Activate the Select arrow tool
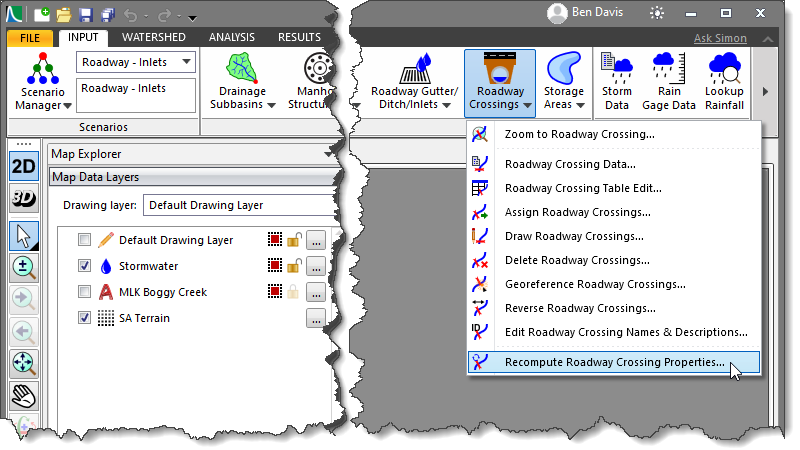This screenshot has width=800, height=450. [x=23, y=236]
